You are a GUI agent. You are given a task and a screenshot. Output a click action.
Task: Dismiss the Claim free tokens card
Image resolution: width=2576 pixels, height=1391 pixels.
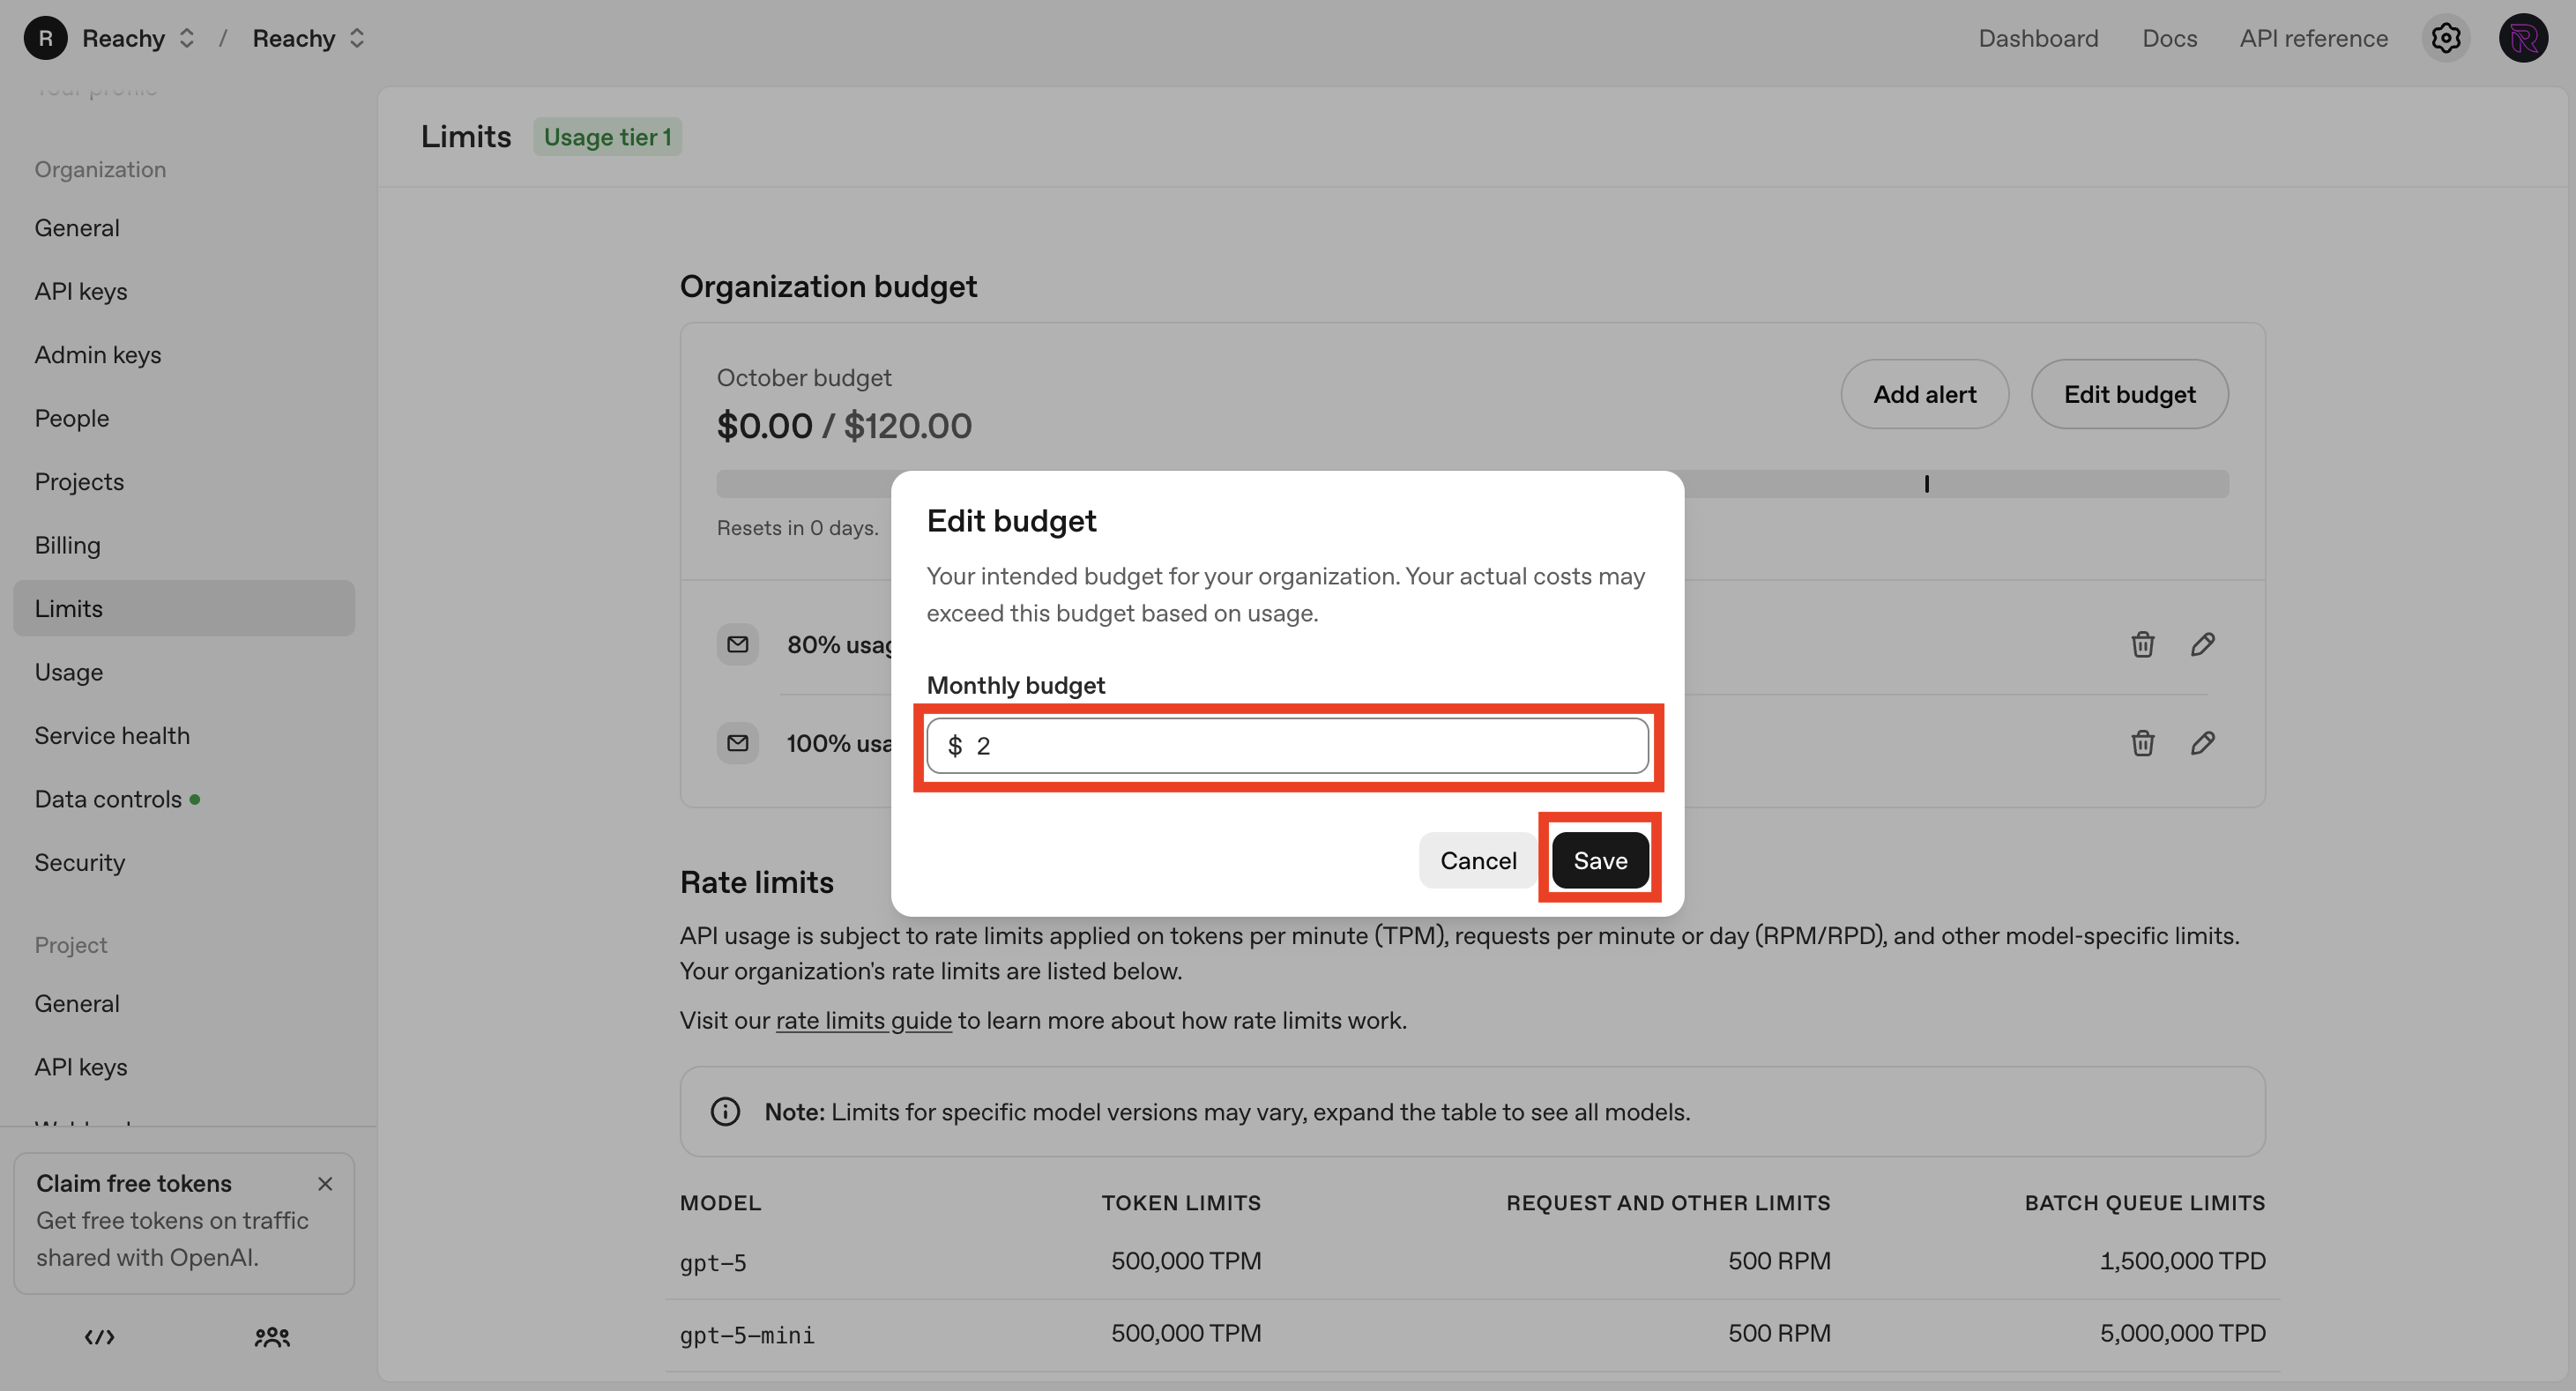click(x=325, y=1183)
